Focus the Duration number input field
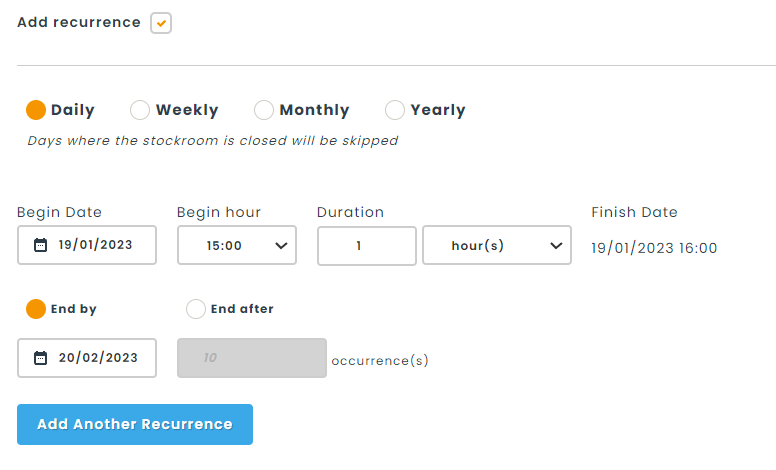The width and height of the screenshot is (776, 470). pyautogui.click(x=366, y=245)
